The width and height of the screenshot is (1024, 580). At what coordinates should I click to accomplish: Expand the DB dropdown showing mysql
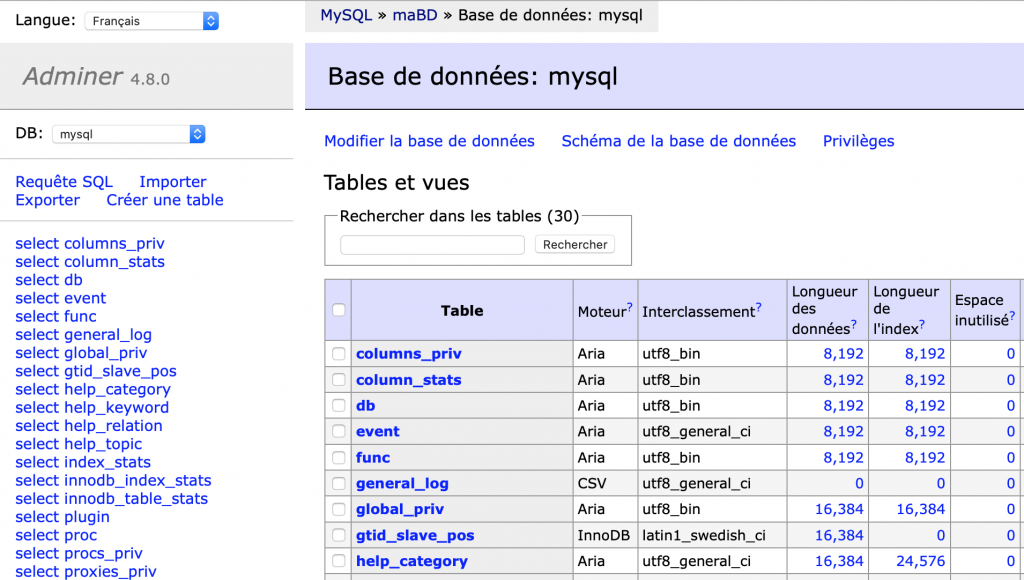pos(128,134)
